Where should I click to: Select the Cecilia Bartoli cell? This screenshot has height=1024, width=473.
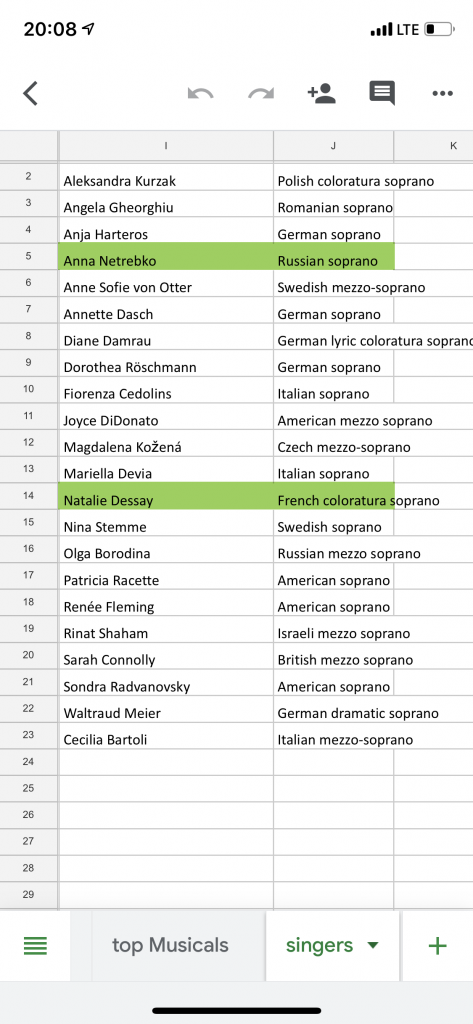(x=166, y=736)
